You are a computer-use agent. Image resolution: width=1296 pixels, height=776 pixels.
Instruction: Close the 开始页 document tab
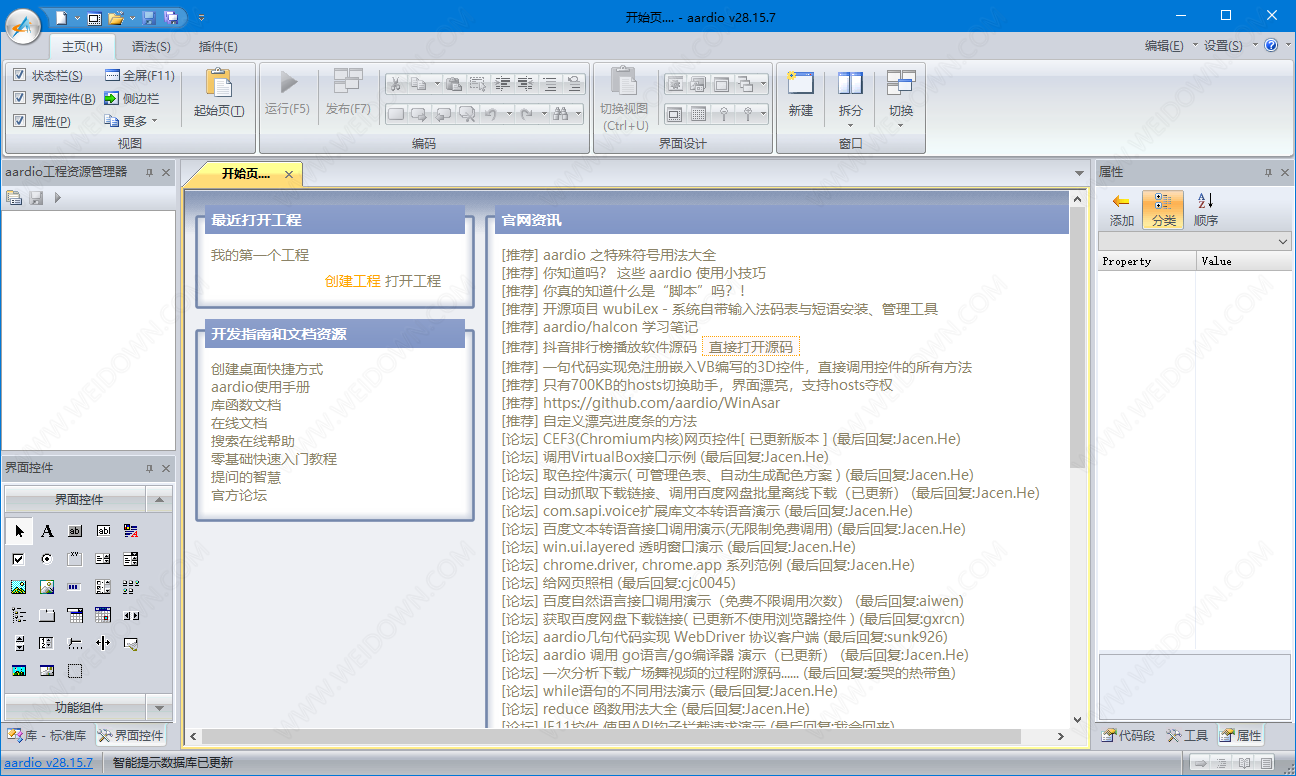coord(289,174)
